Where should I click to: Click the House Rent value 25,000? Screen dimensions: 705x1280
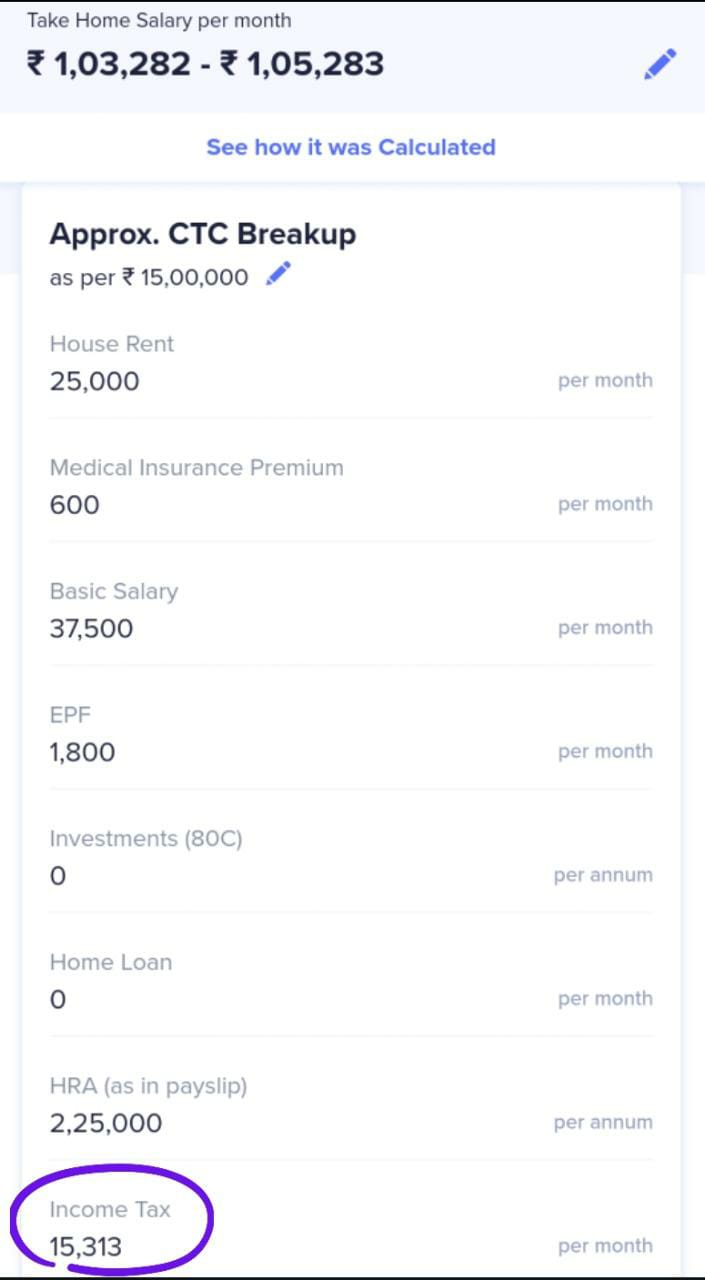point(95,381)
